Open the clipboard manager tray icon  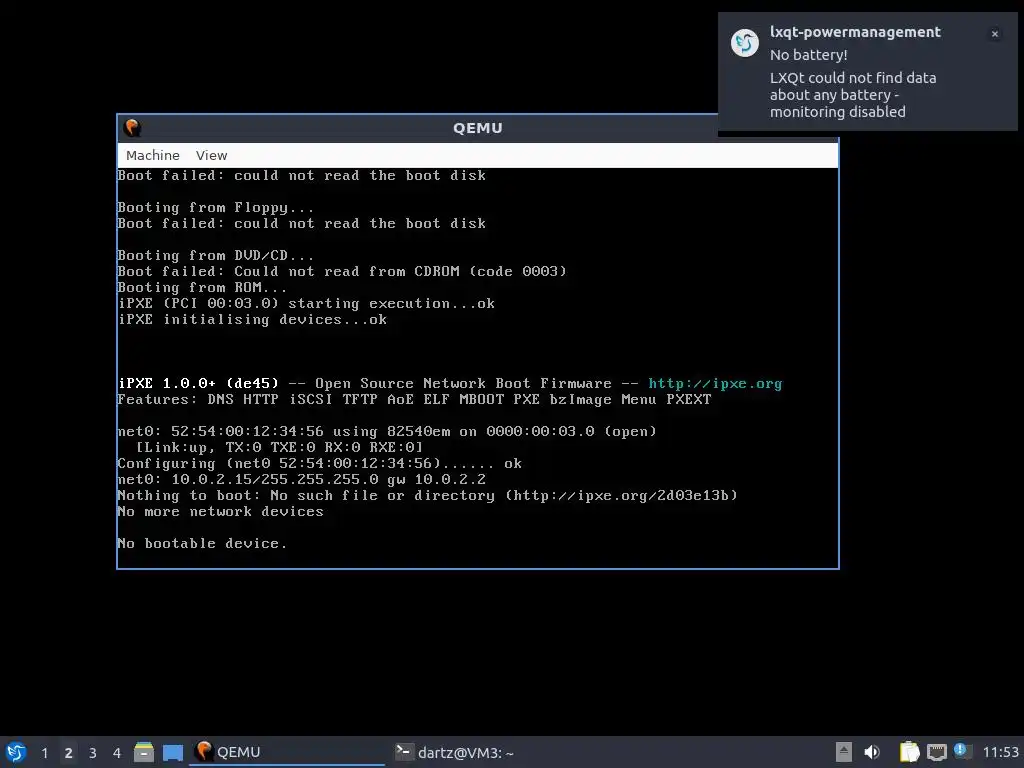909,752
